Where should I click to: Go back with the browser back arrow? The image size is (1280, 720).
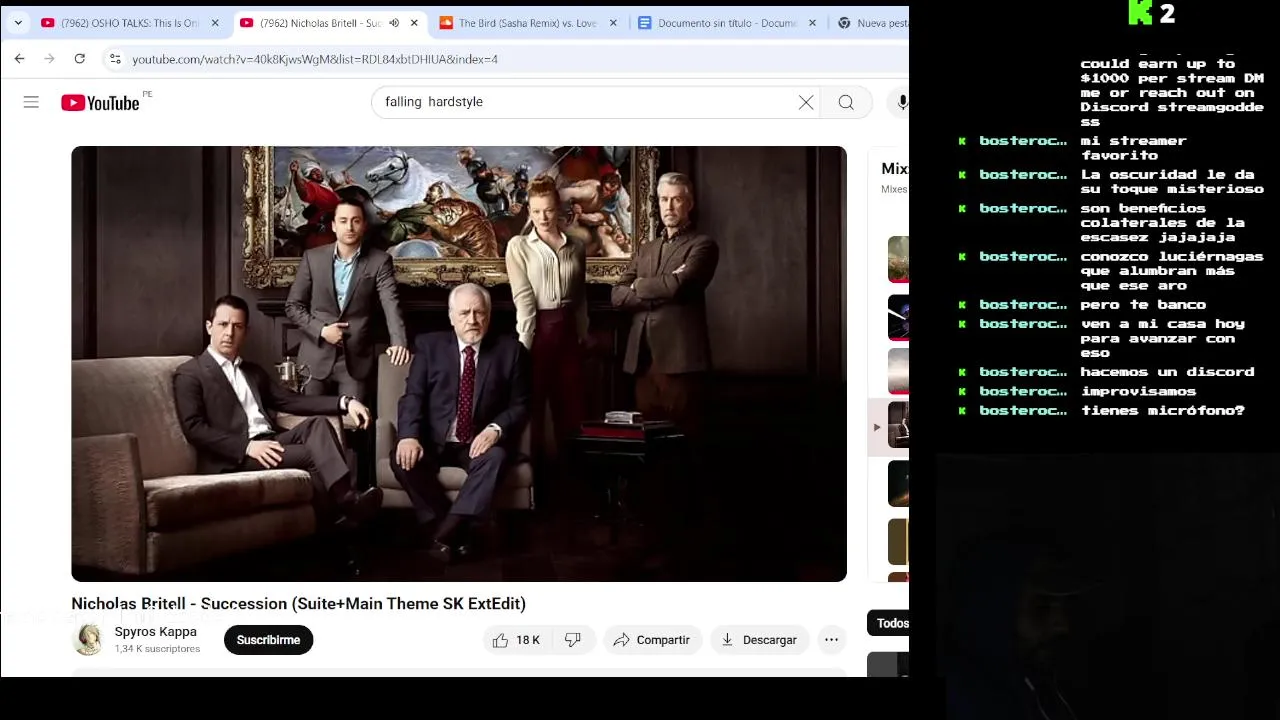[19, 59]
